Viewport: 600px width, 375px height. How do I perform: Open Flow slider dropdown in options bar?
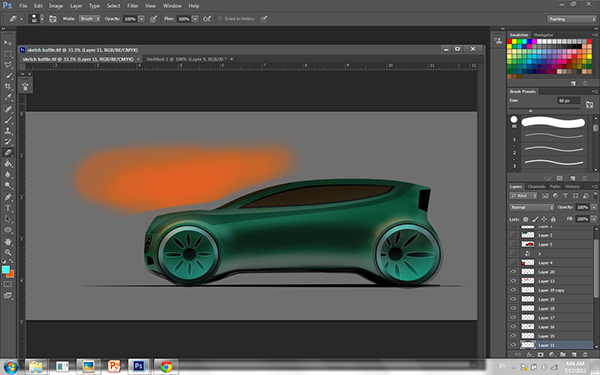195,19
